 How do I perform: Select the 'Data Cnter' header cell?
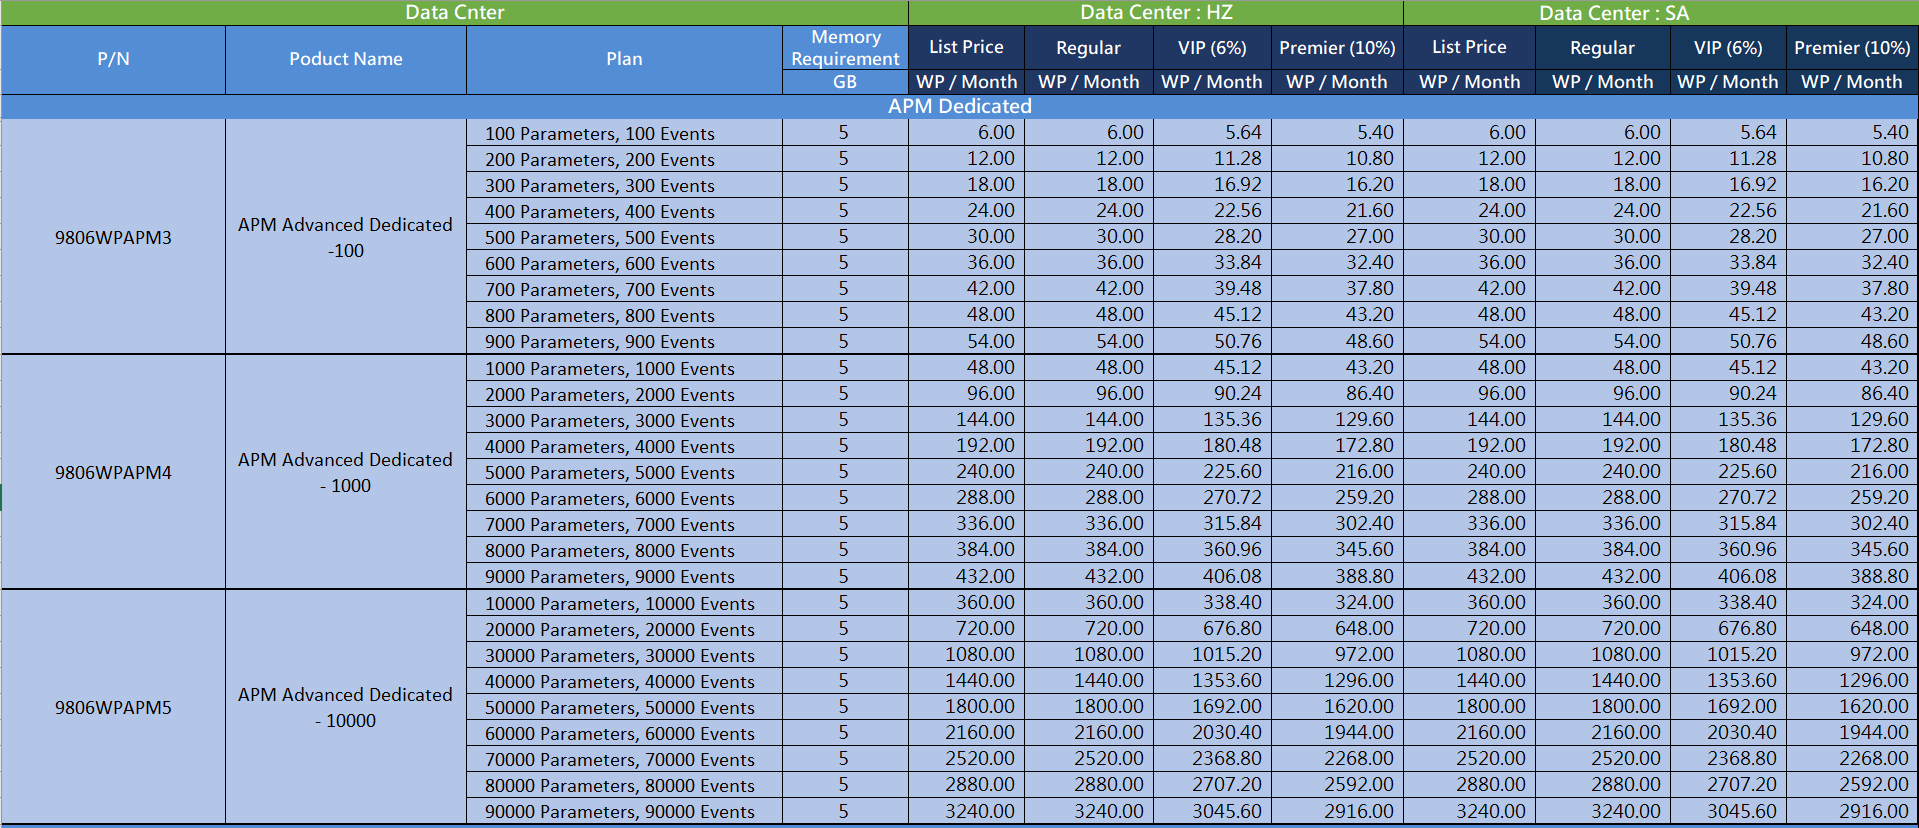454,12
